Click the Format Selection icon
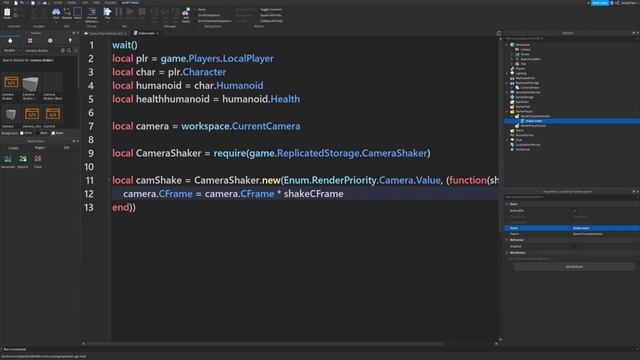This screenshot has width=640, height=360. [x=92, y=14]
